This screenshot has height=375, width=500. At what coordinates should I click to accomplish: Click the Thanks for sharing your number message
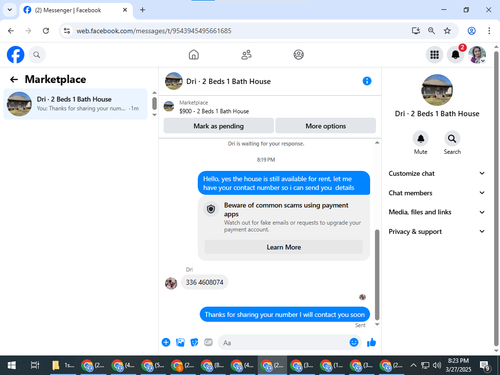point(285,314)
